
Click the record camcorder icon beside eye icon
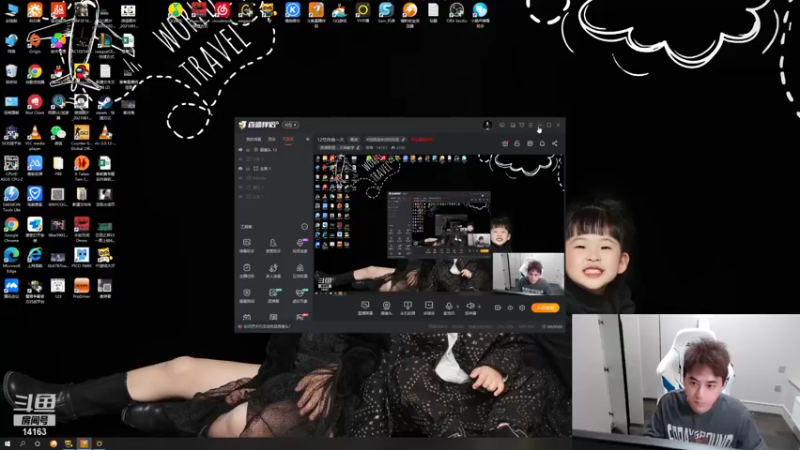pos(497,308)
